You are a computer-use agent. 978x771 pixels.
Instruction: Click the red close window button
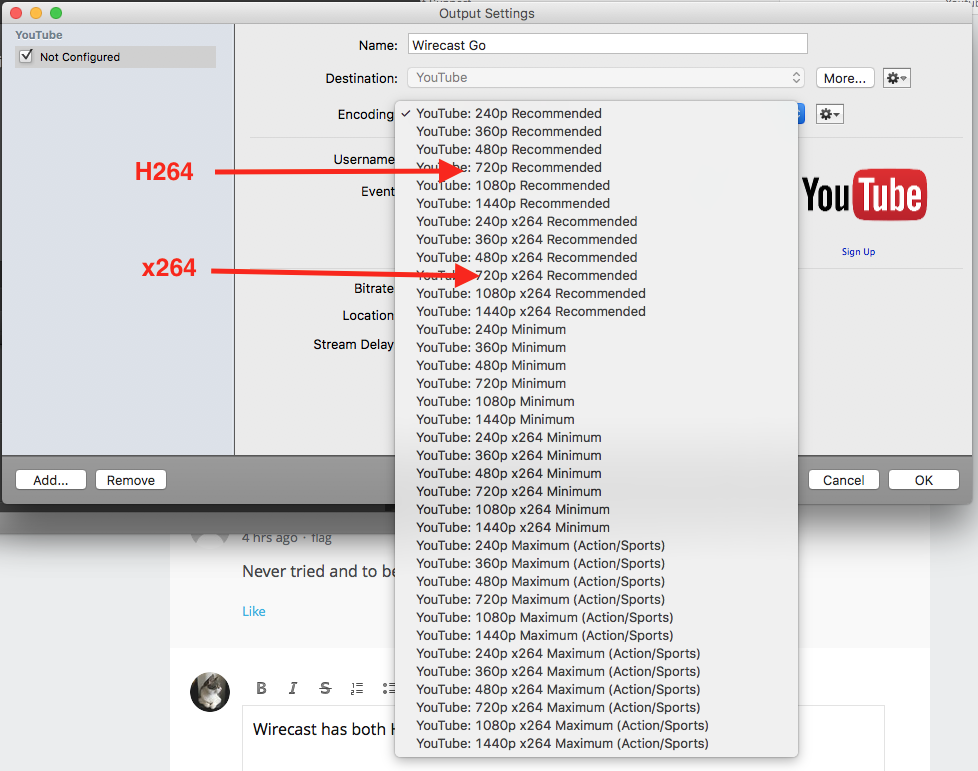[x=16, y=13]
